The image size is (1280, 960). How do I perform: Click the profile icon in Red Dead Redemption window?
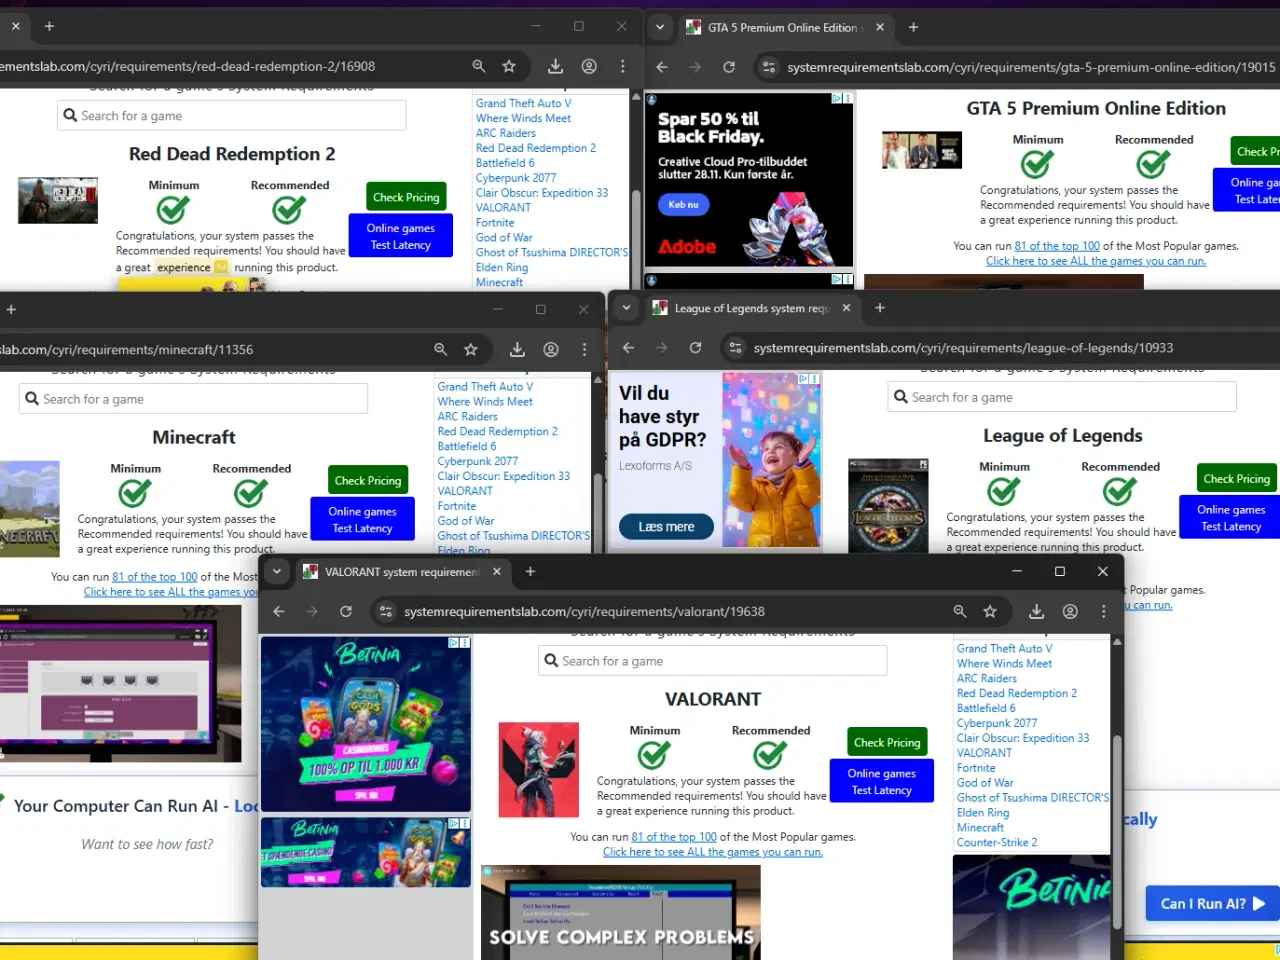click(x=589, y=66)
